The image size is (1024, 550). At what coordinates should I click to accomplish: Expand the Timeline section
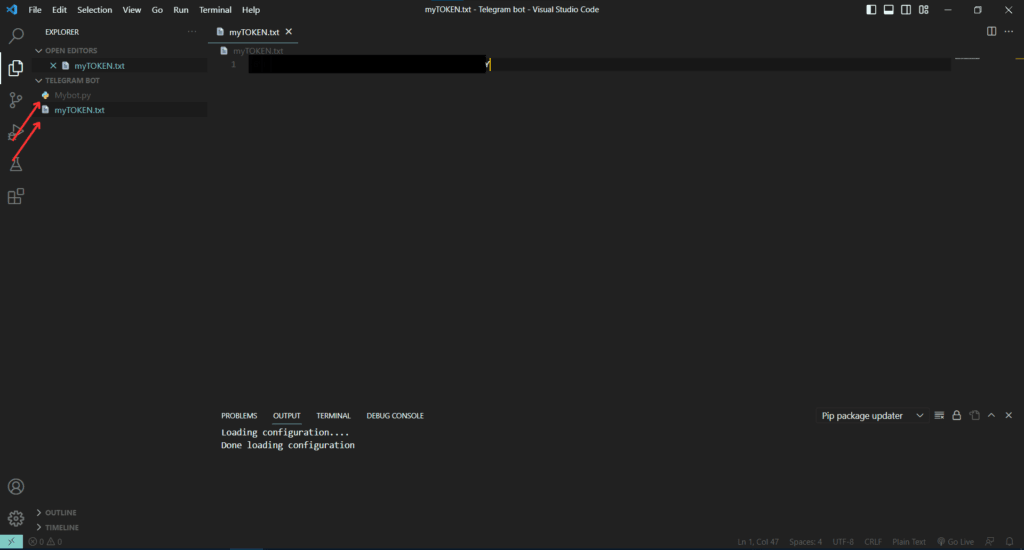(x=61, y=527)
